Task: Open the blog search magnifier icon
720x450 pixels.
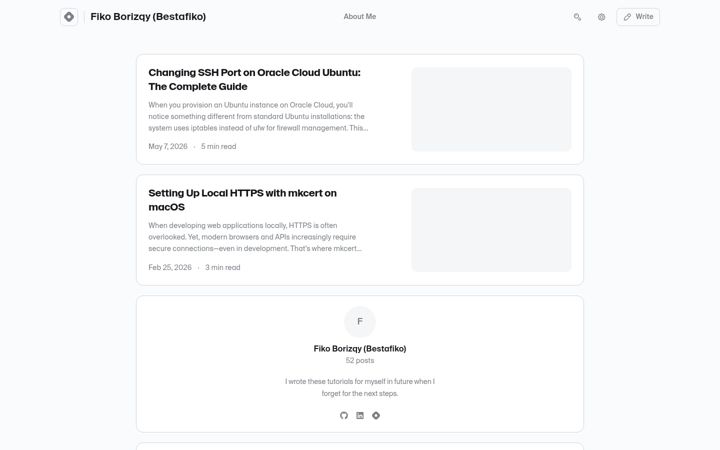Action: click(x=577, y=17)
